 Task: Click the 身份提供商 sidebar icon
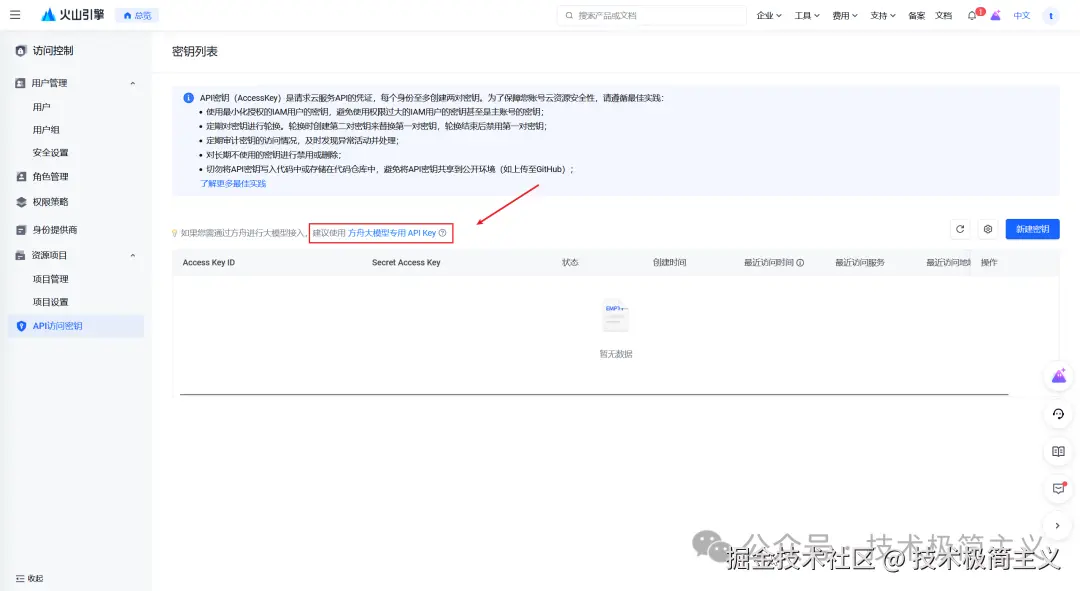[x=21, y=229]
